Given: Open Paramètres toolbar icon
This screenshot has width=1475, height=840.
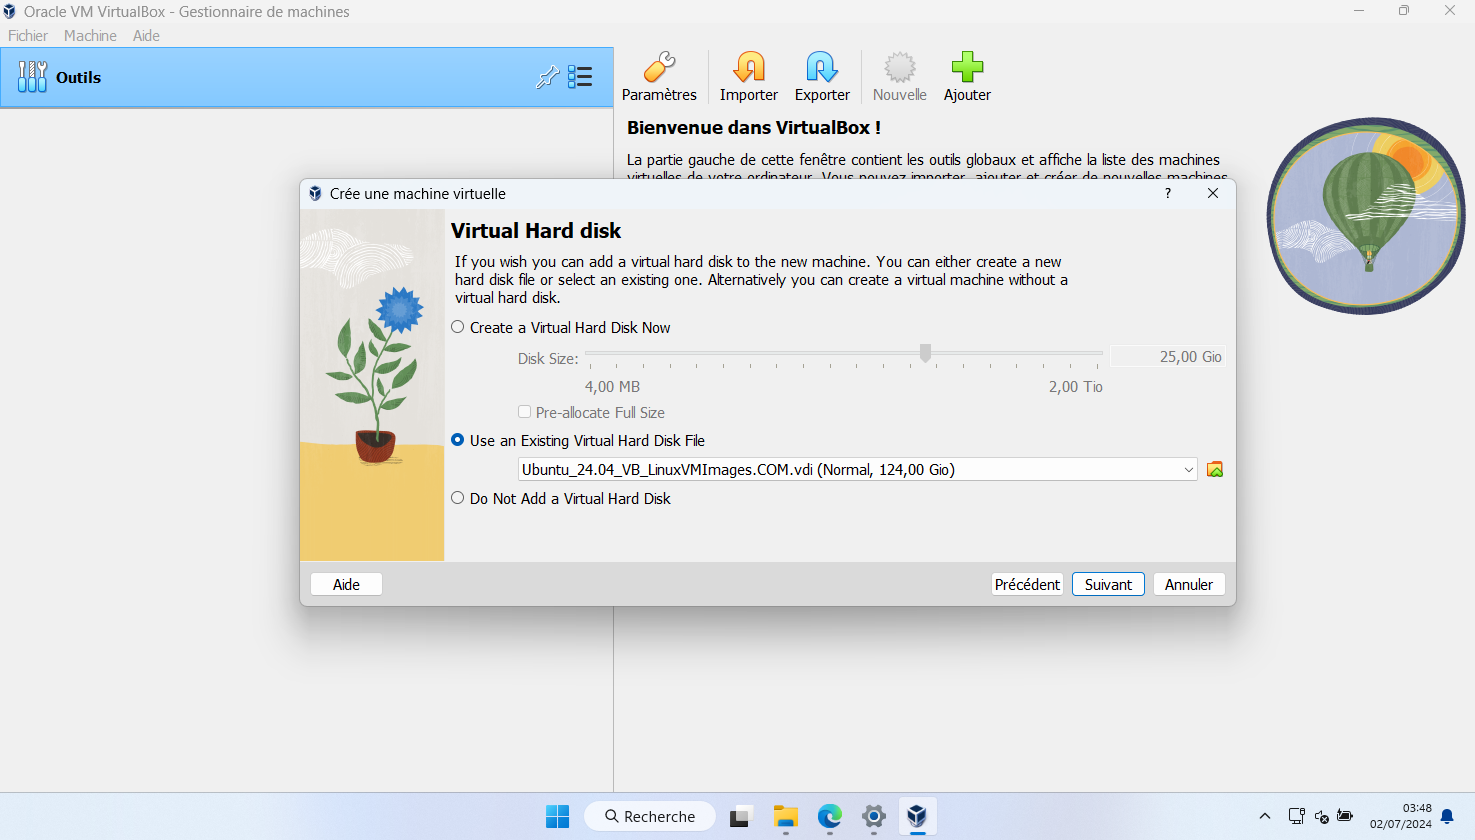Looking at the screenshot, I should (659, 68).
